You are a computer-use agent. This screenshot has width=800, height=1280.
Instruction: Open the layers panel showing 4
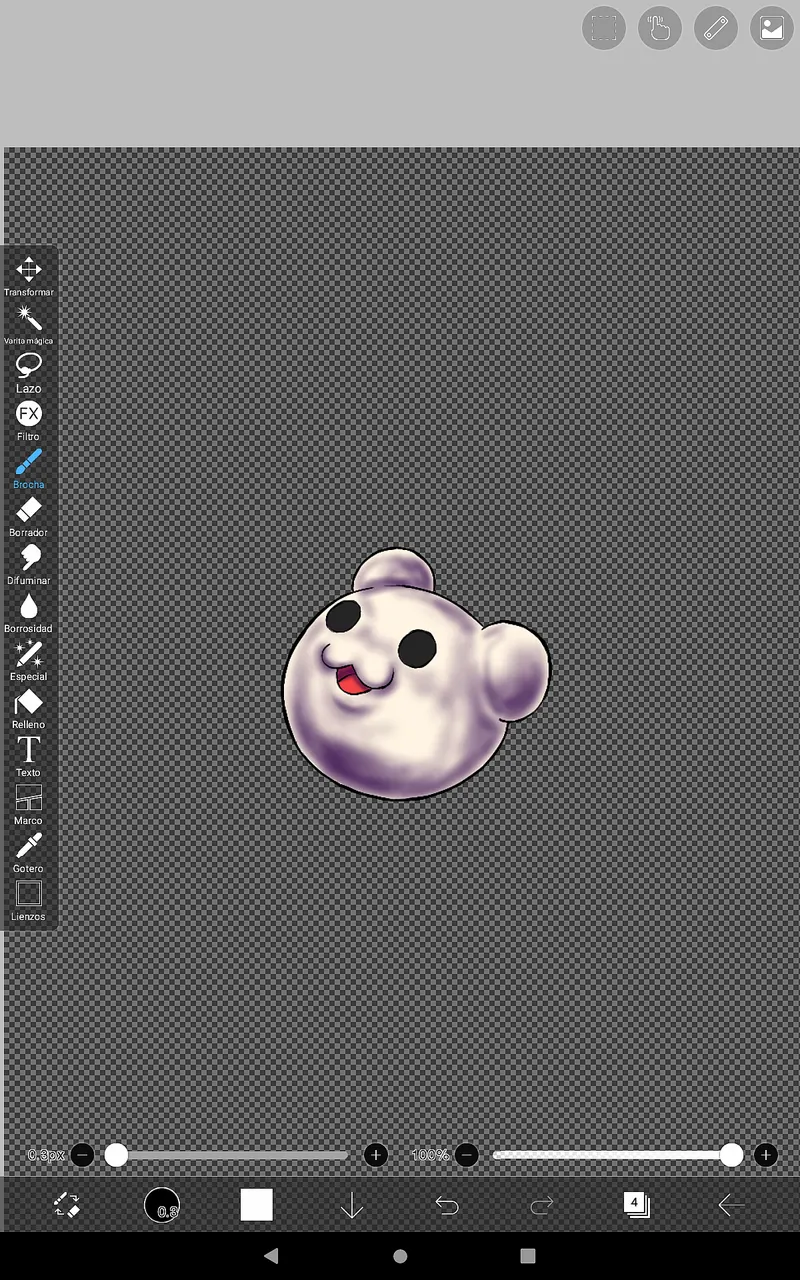pos(636,1205)
